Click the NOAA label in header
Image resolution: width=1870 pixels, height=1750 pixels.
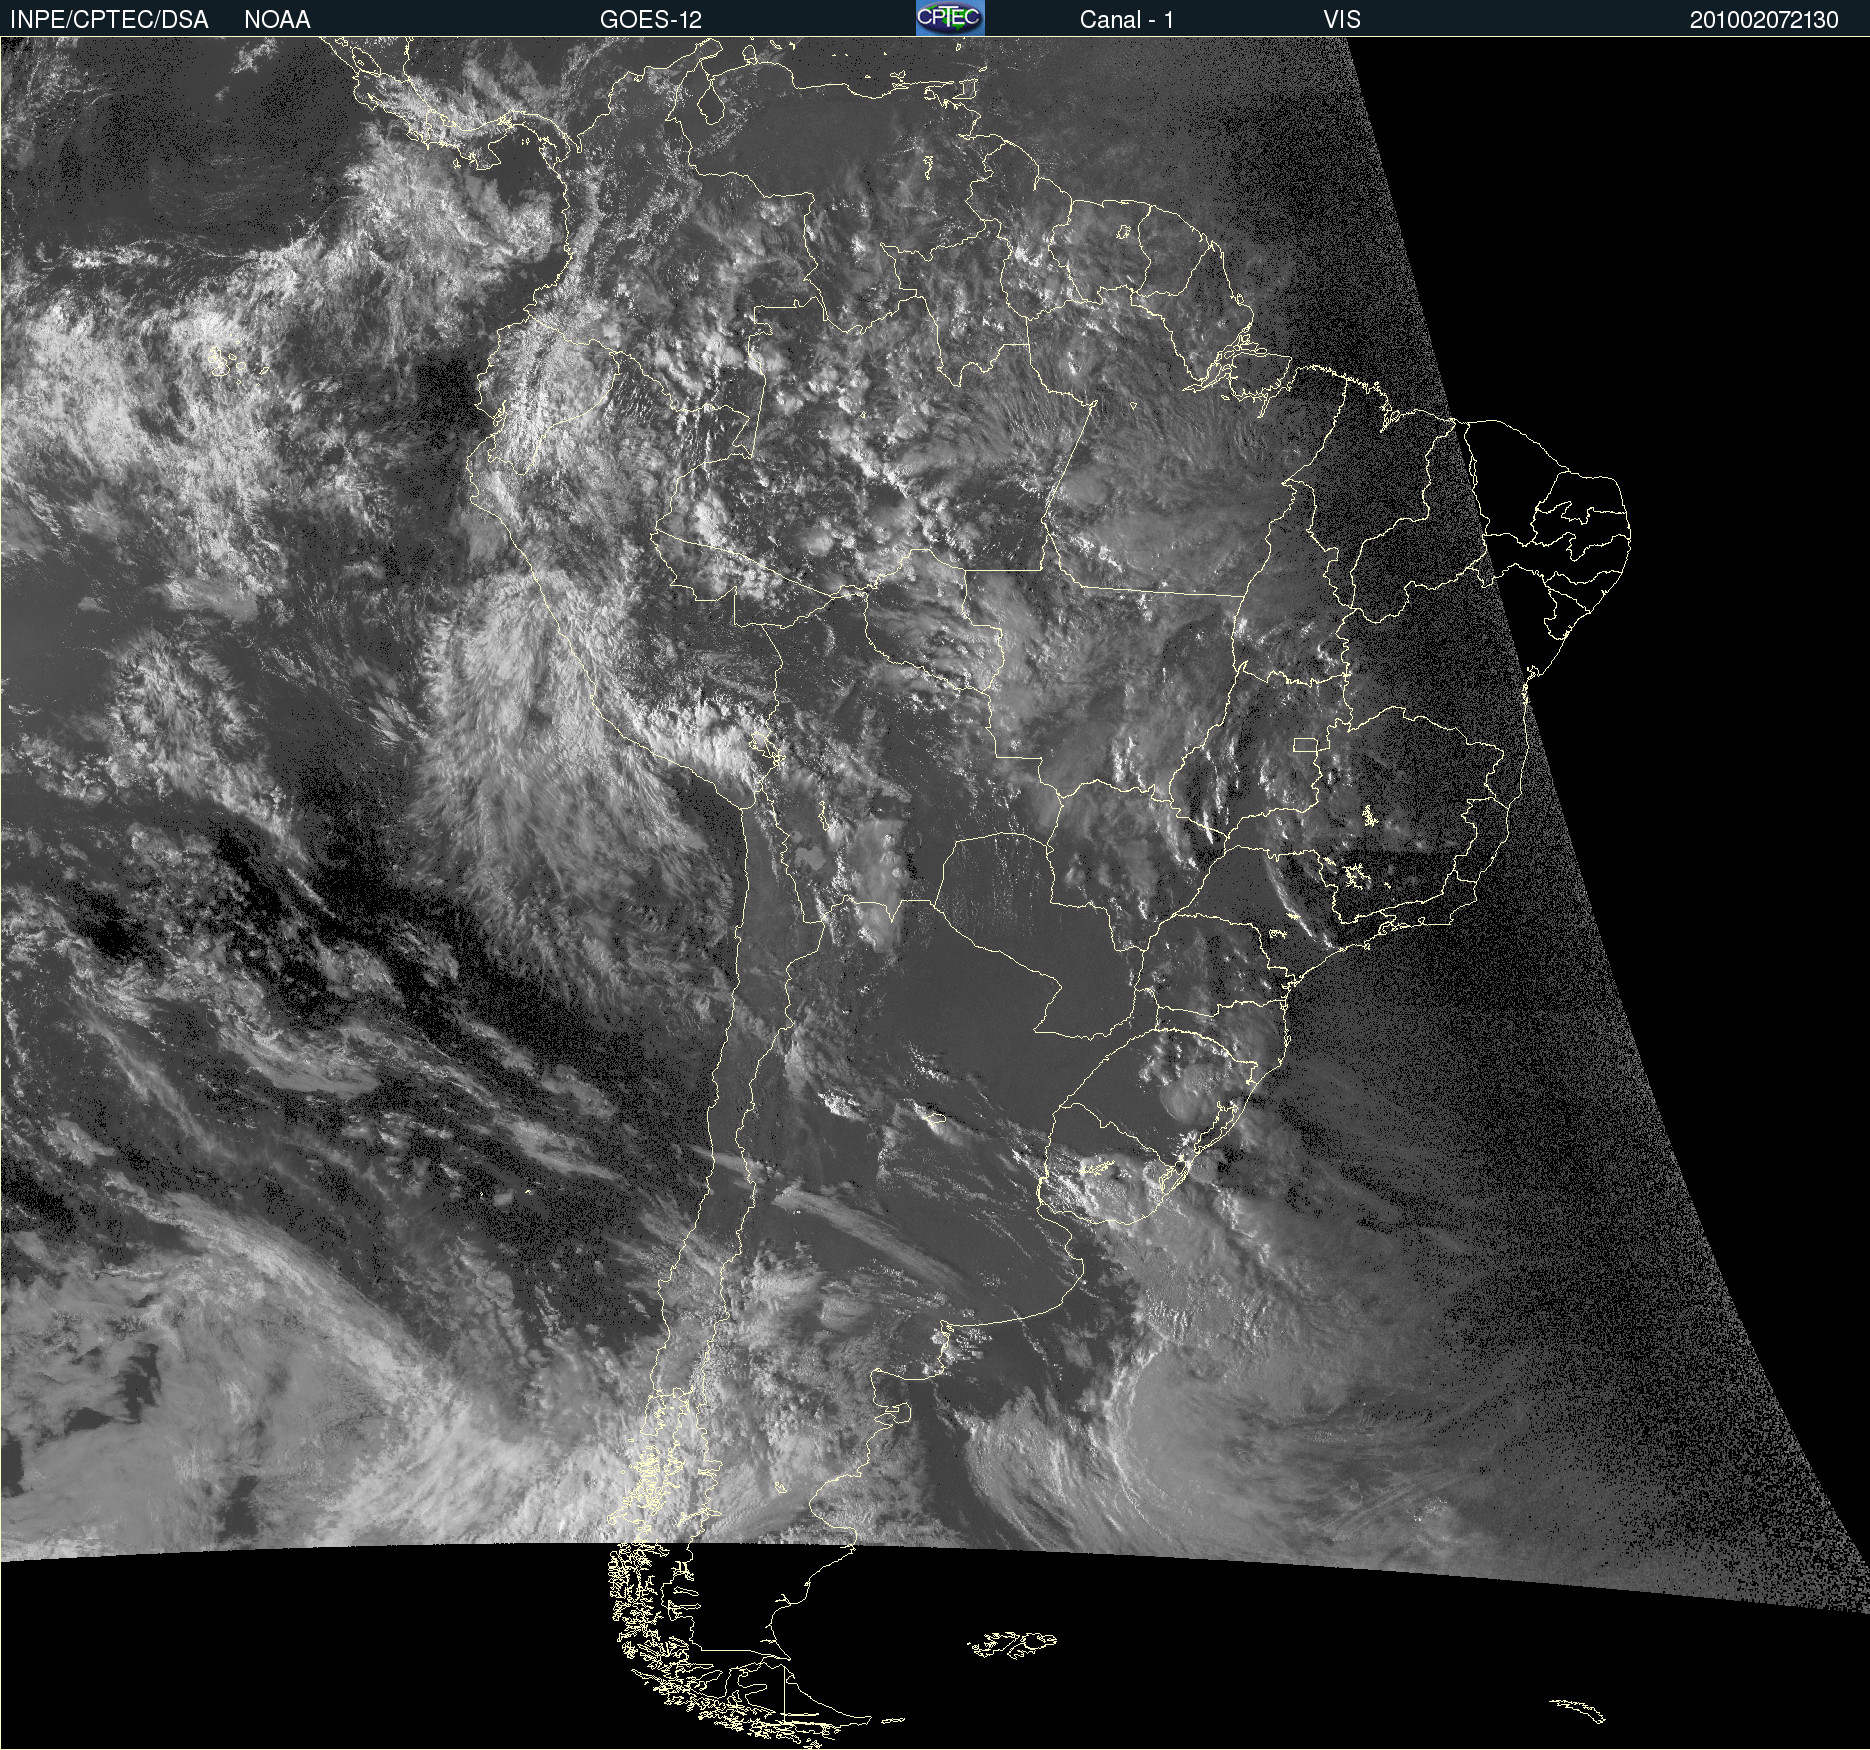pyautogui.click(x=277, y=19)
